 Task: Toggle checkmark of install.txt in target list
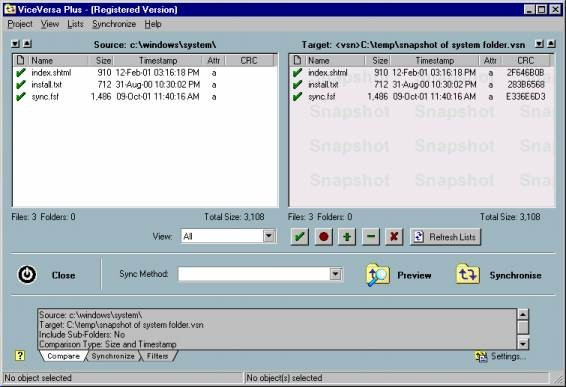(x=297, y=84)
